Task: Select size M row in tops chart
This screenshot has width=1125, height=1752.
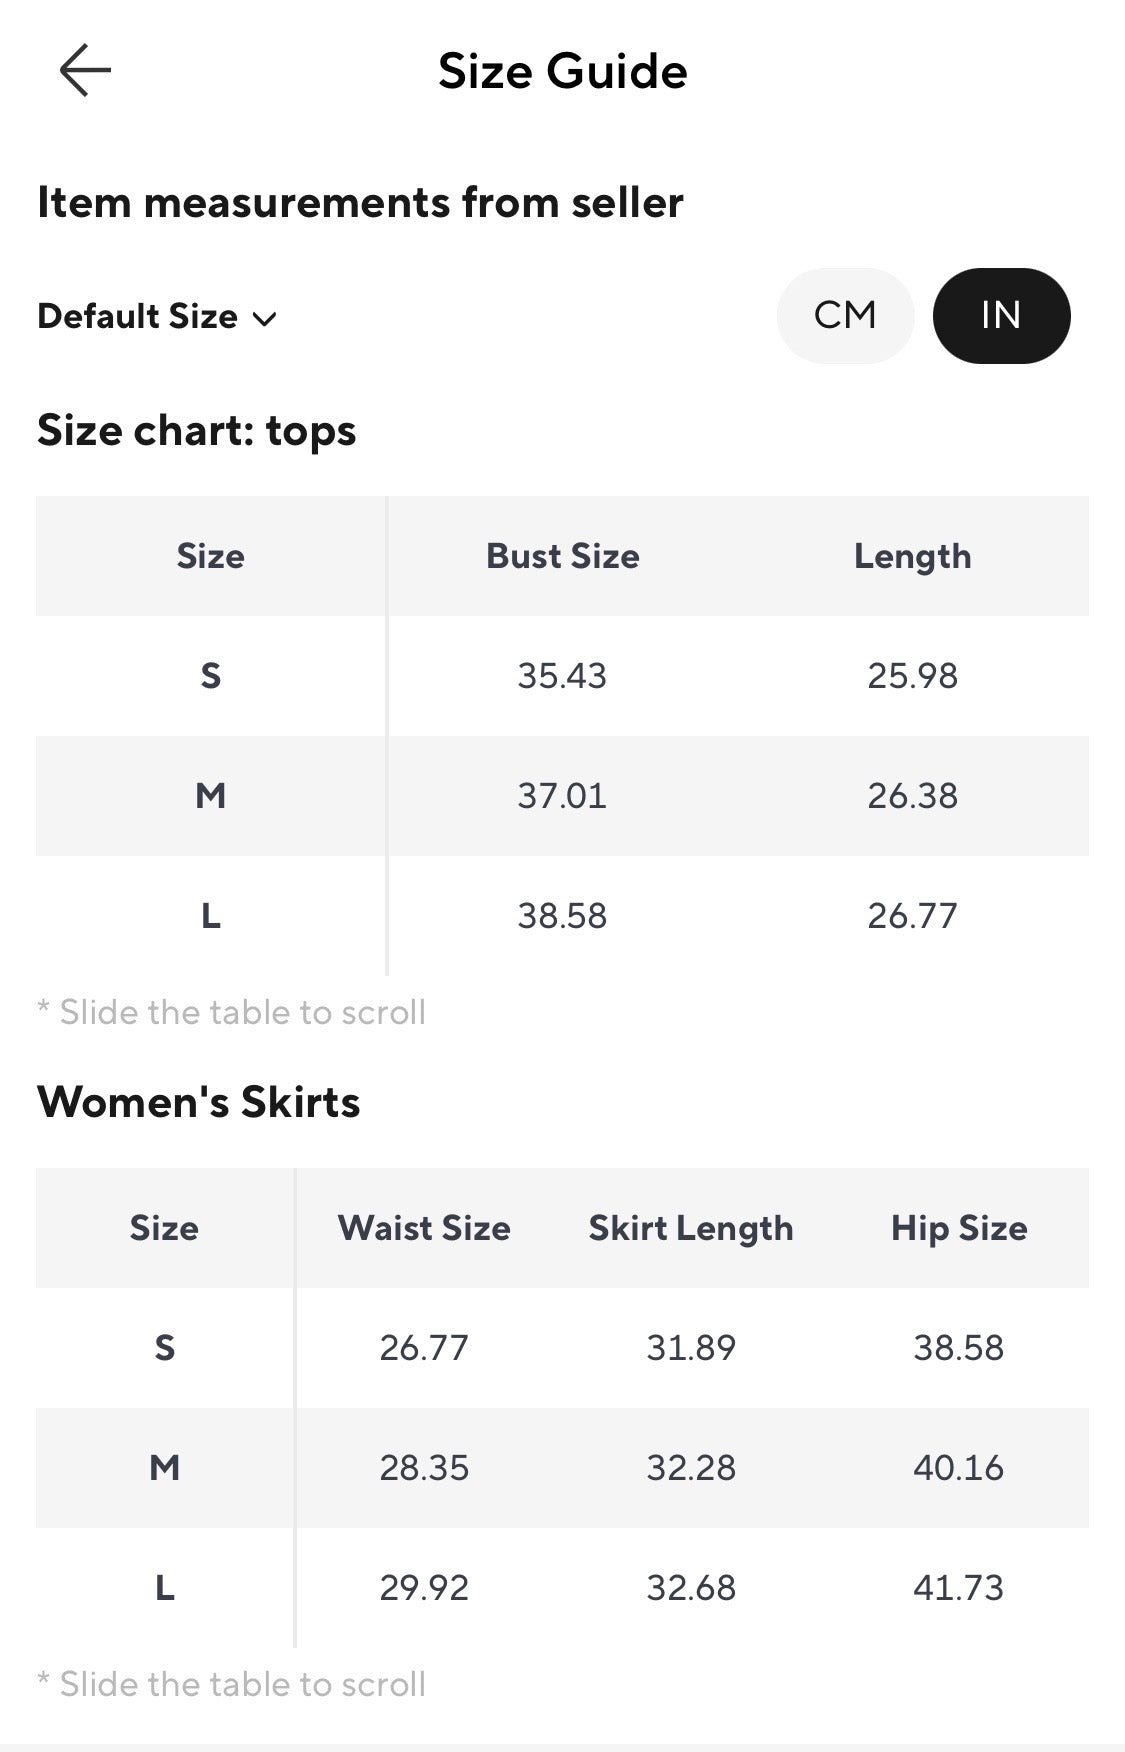Action: (562, 796)
